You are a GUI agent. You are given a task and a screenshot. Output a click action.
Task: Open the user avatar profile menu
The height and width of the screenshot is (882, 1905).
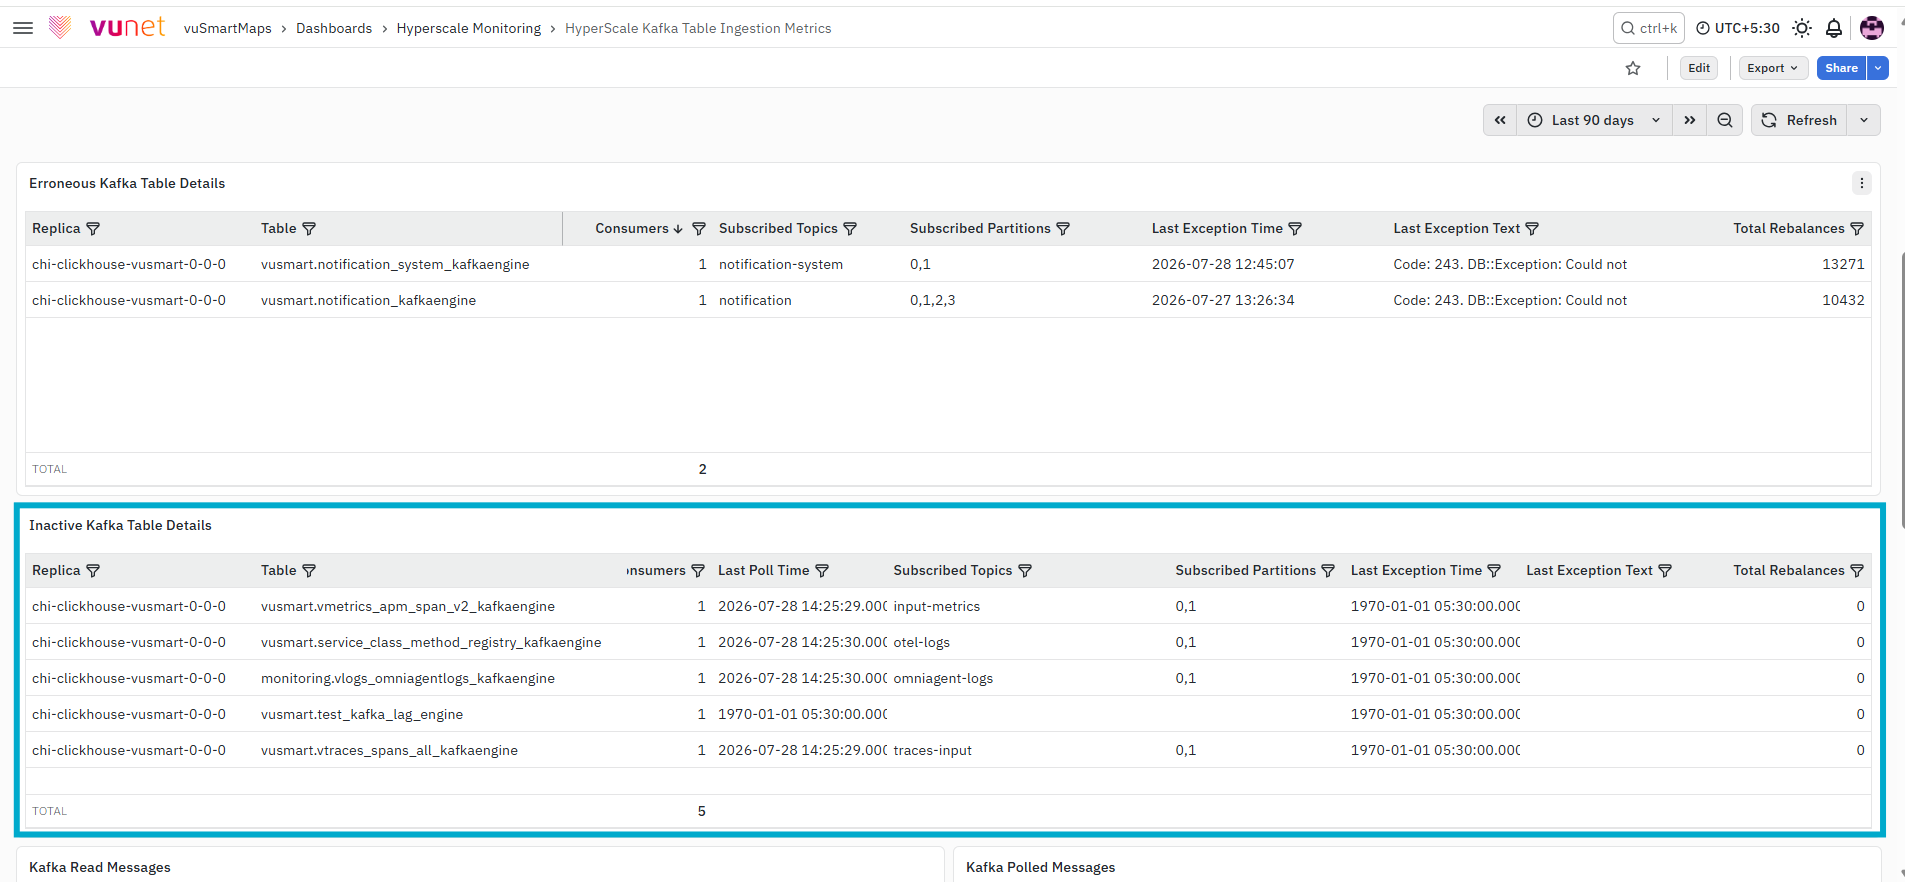click(x=1872, y=28)
